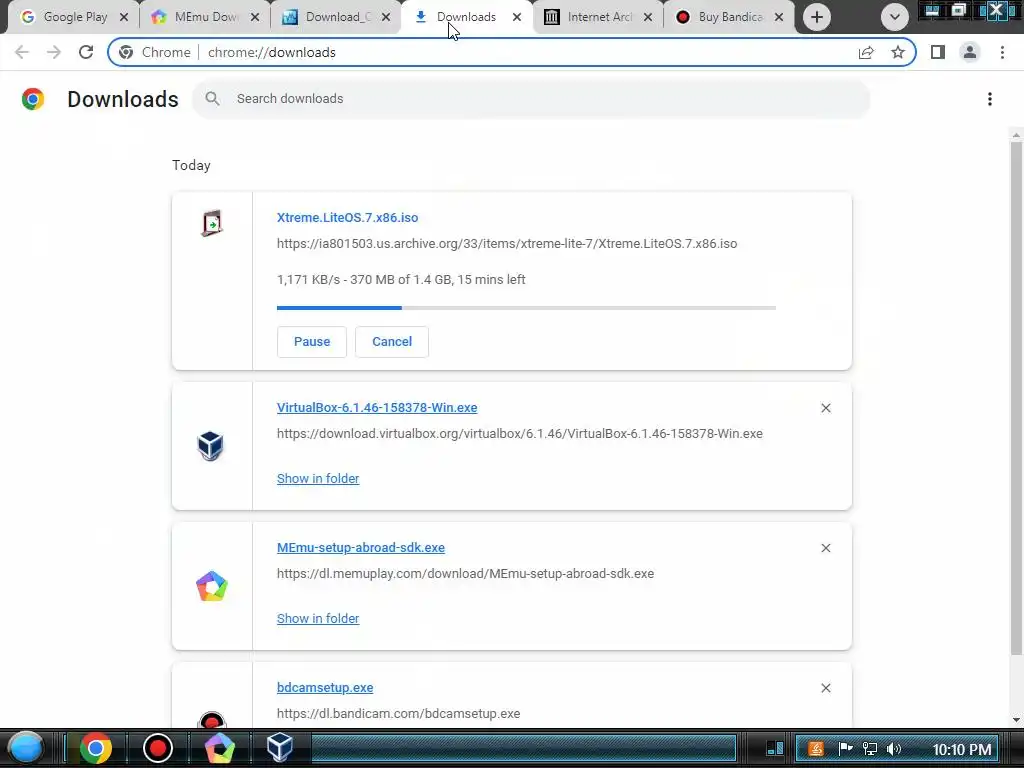Show VirtualBox installer in folder

[318, 479]
